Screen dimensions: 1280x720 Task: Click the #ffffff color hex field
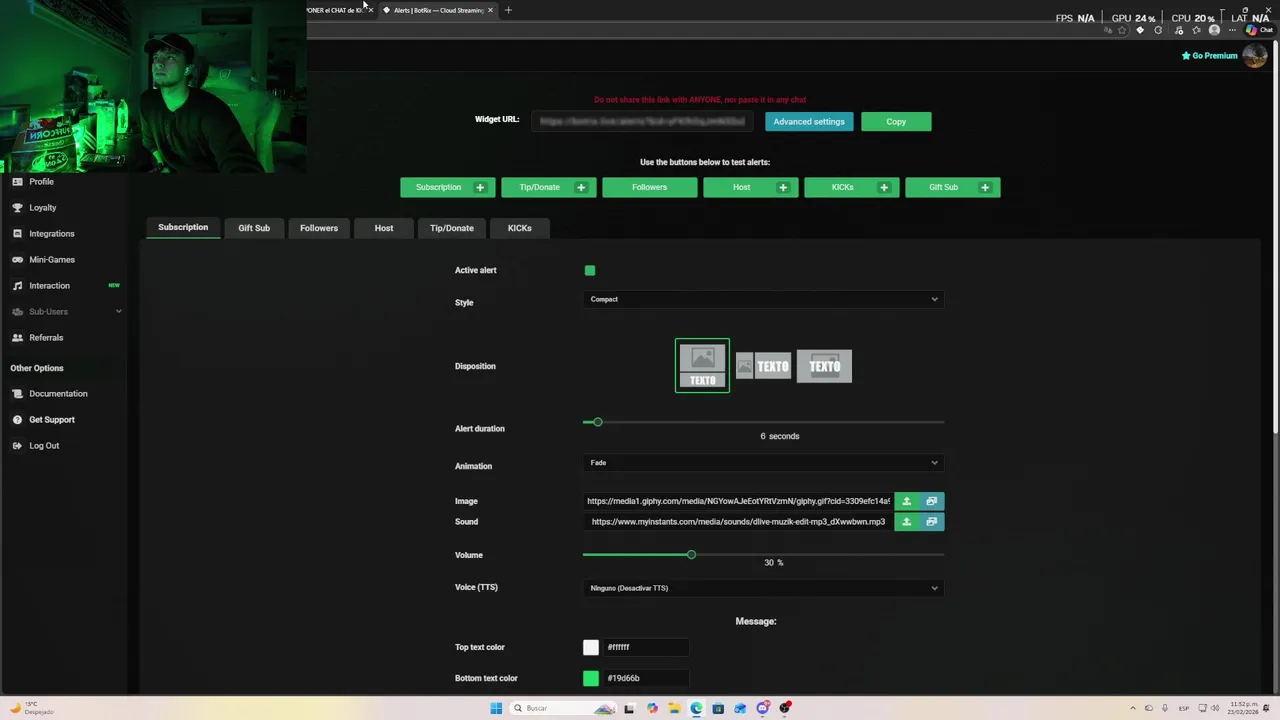click(645, 648)
